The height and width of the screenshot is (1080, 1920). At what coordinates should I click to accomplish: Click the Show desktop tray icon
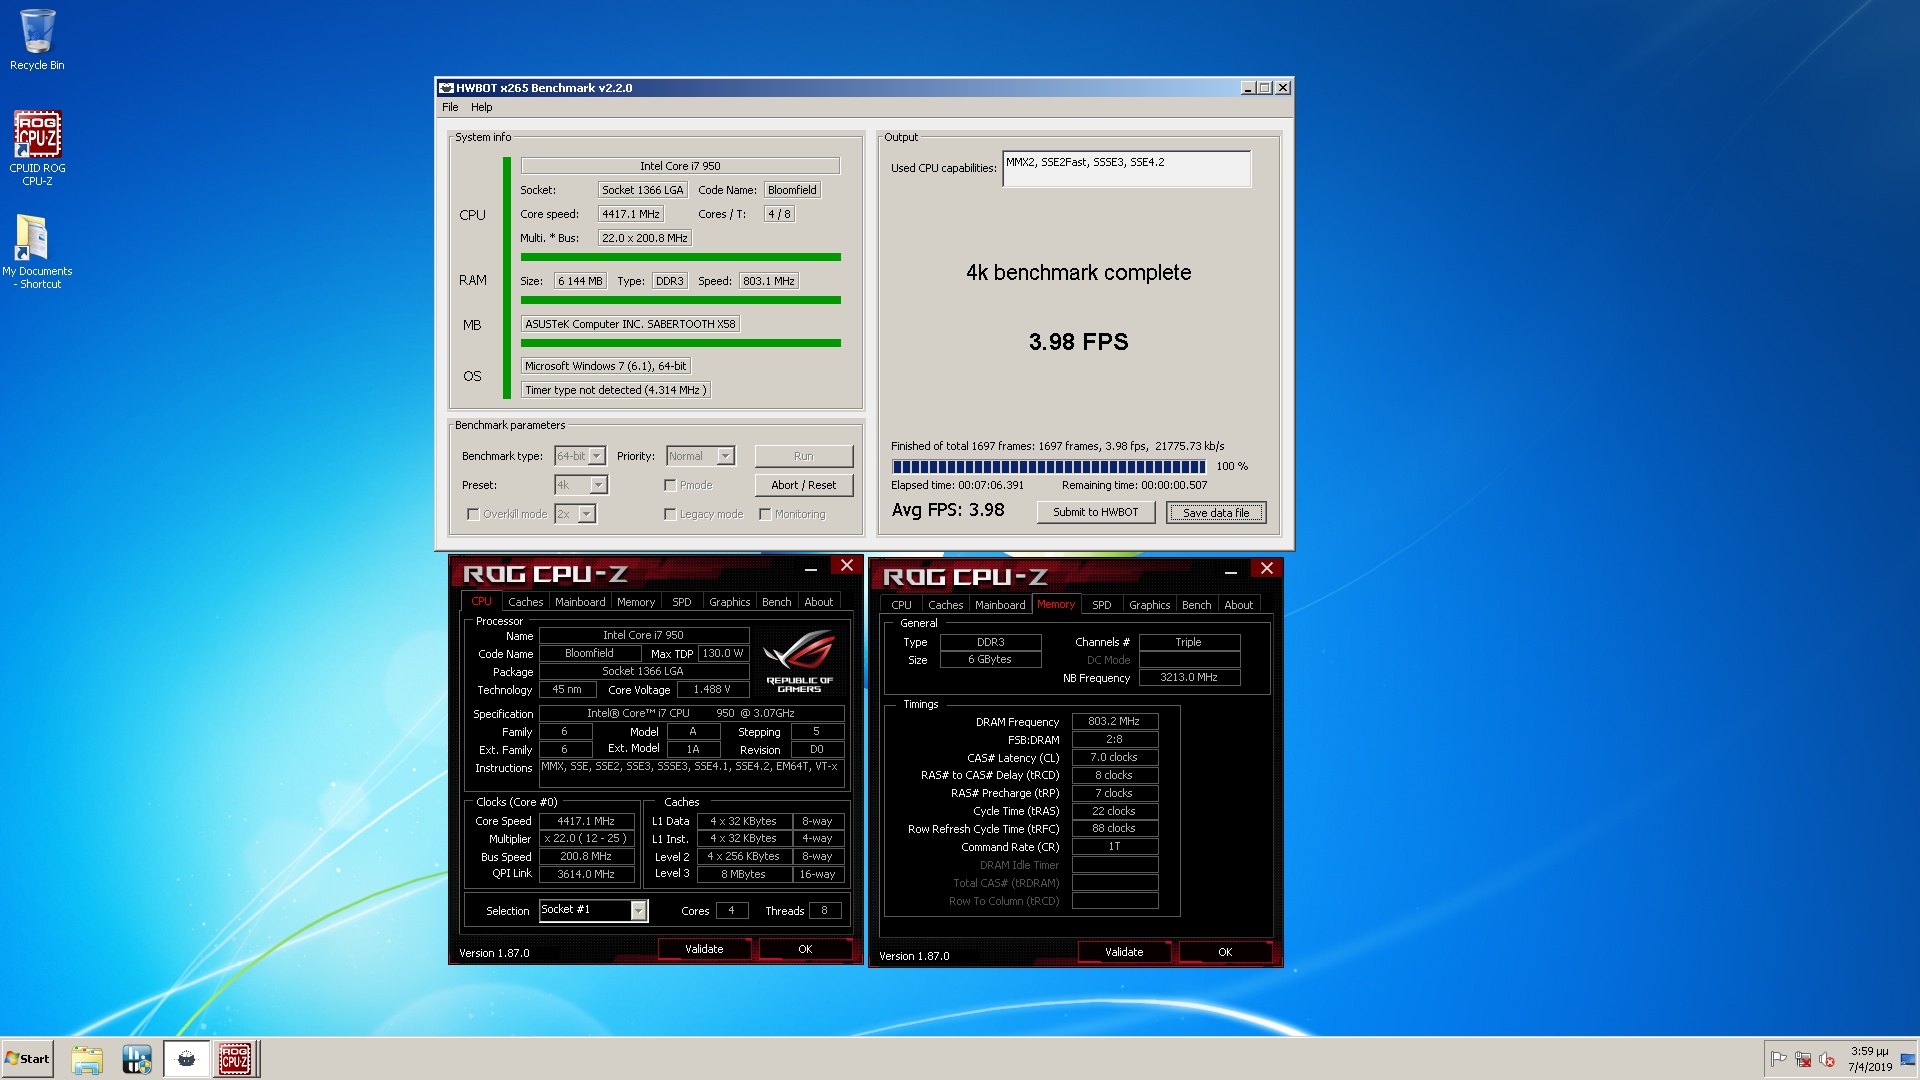[1909, 1059]
